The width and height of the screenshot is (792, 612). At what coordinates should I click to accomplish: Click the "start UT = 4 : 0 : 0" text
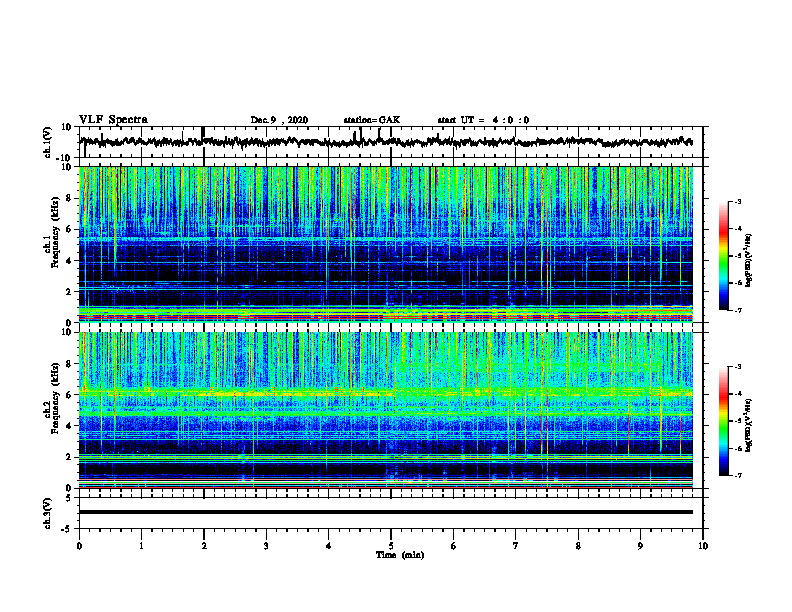click(483, 120)
